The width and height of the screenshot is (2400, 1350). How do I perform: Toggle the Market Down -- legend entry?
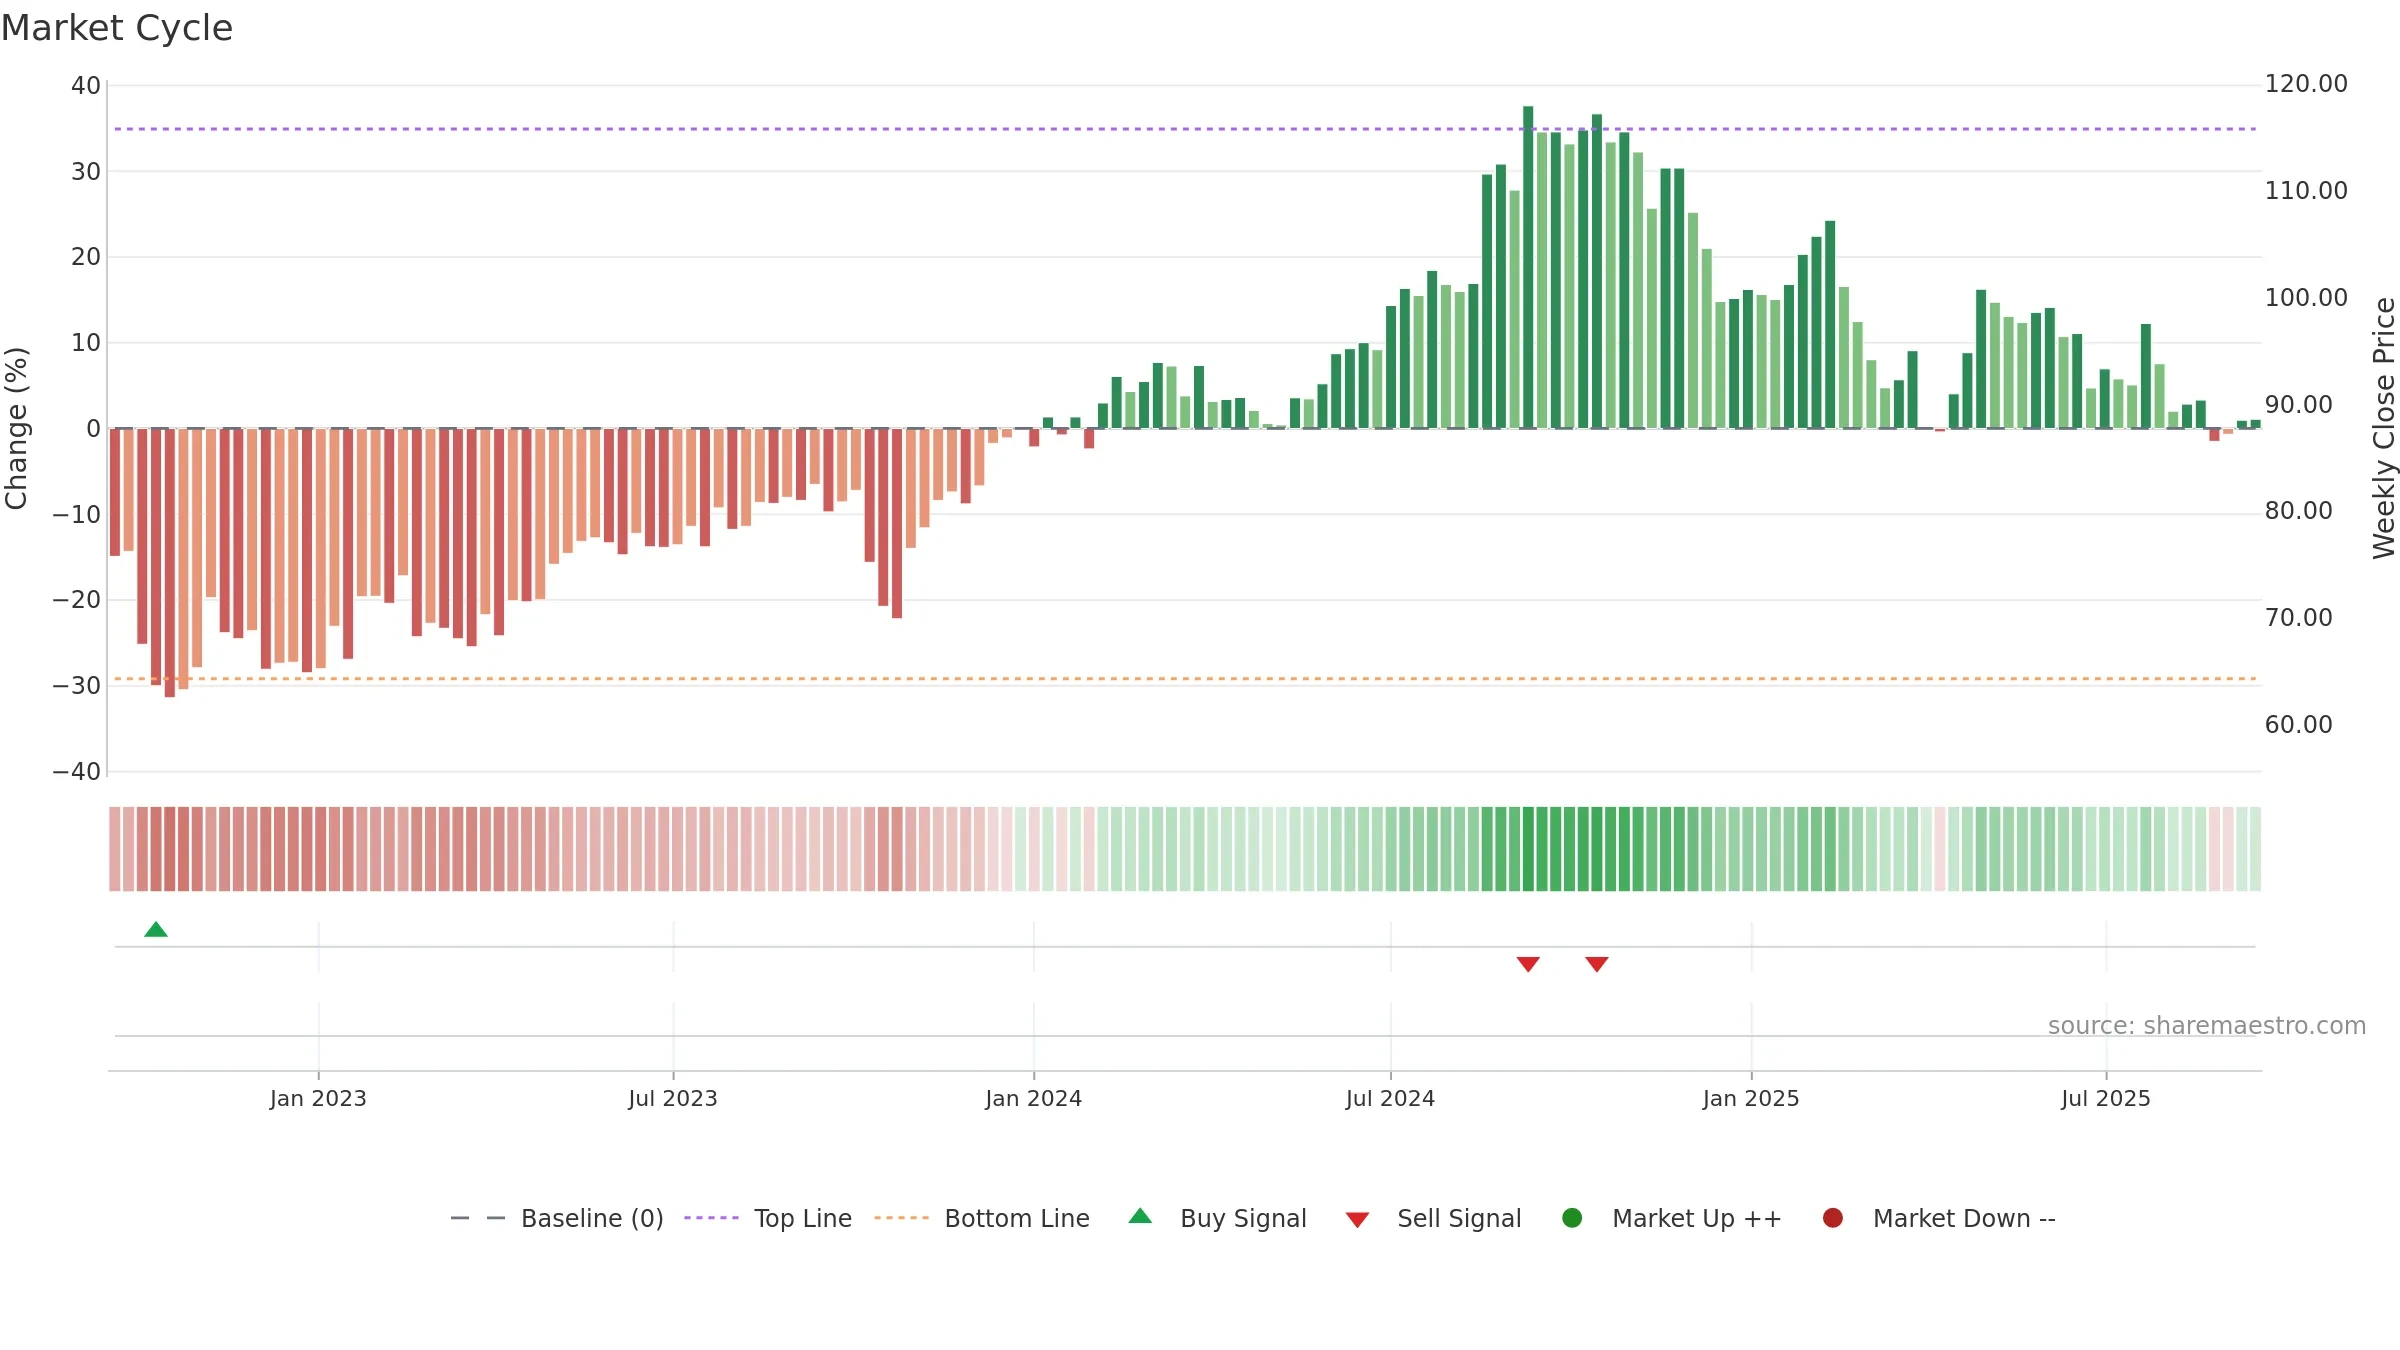(1939, 1218)
